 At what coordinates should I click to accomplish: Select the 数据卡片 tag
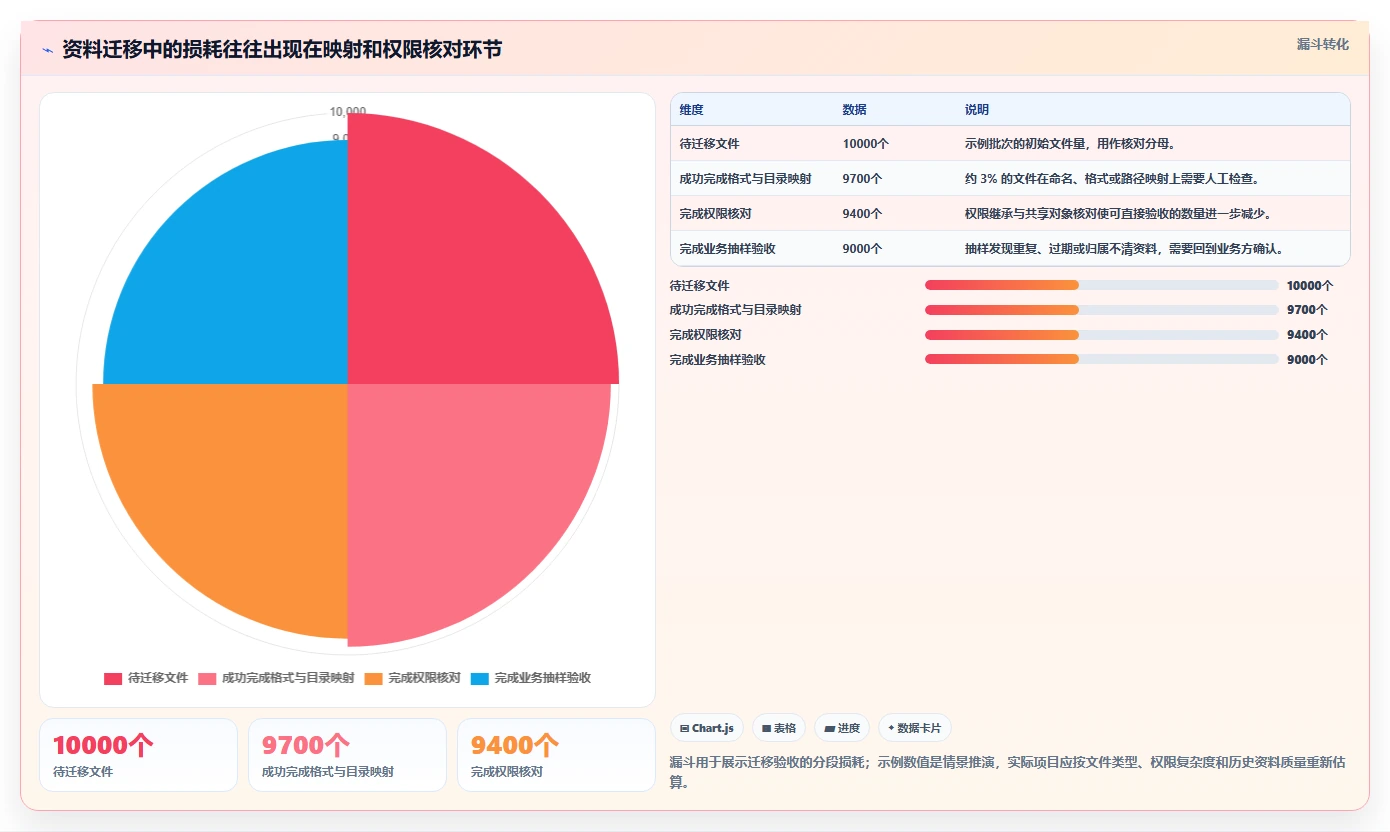914,728
